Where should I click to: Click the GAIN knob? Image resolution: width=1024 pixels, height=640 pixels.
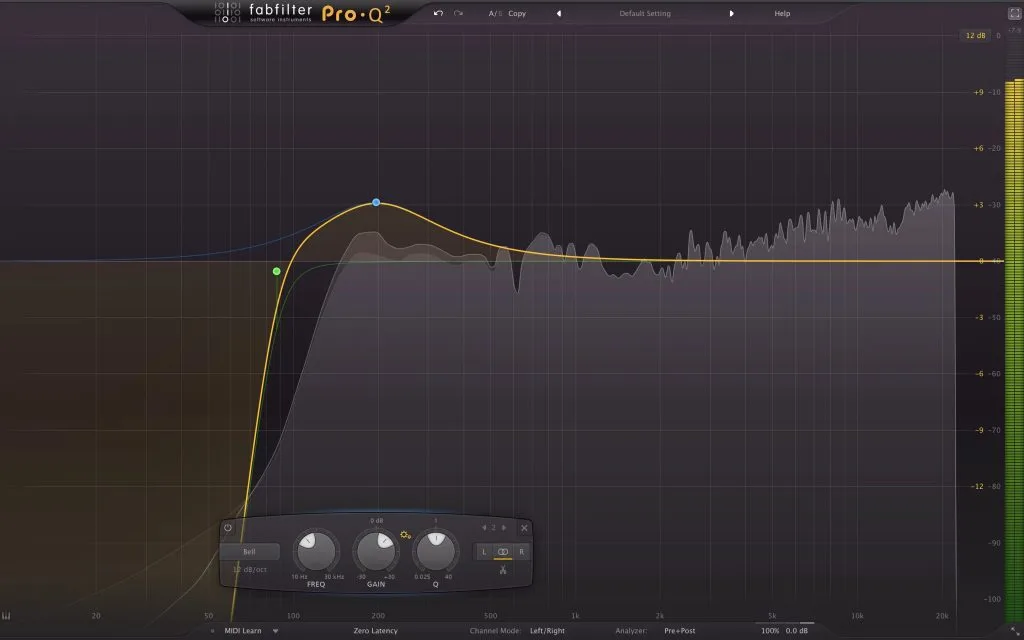pyautogui.click(x=376, y=551)
